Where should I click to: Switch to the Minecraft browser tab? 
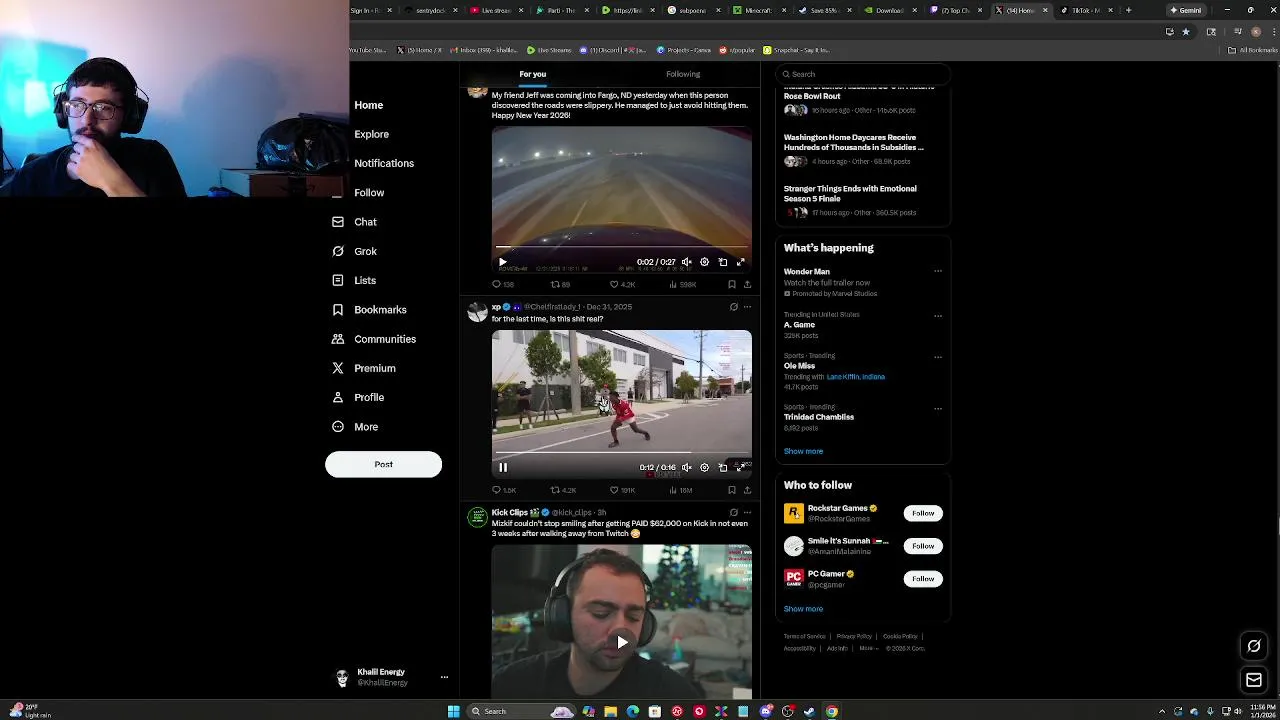click(x=758, y=10)
